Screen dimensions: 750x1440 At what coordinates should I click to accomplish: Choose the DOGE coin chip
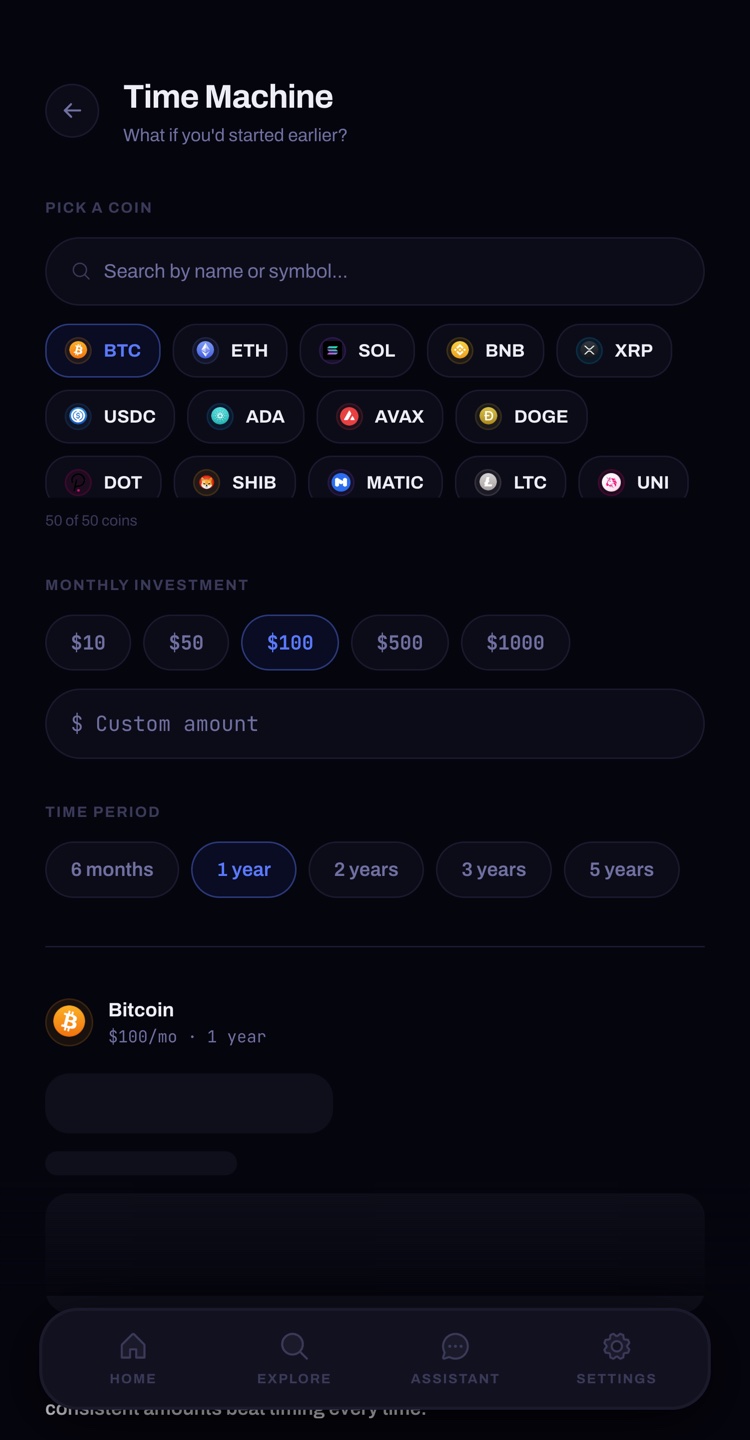(522, 416)
